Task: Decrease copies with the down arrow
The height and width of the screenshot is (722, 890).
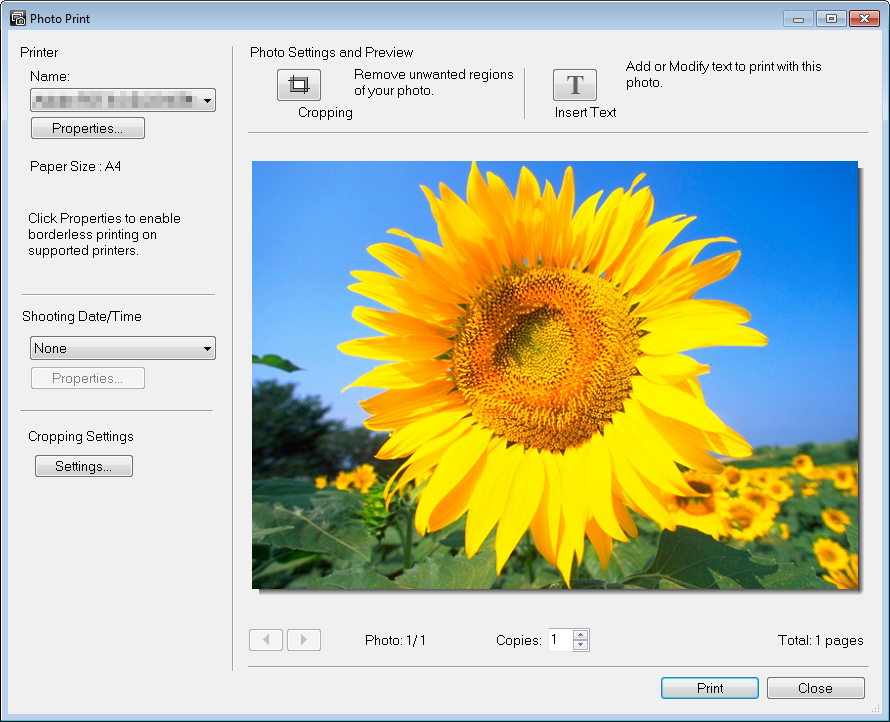Action: click(580, 645)
